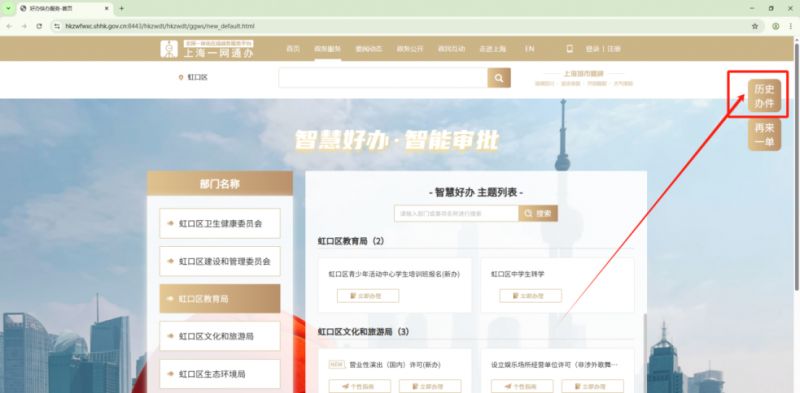This screenshot has width=800, height=393.
Task: Click the 登录 login link
Action: point(592,49)
